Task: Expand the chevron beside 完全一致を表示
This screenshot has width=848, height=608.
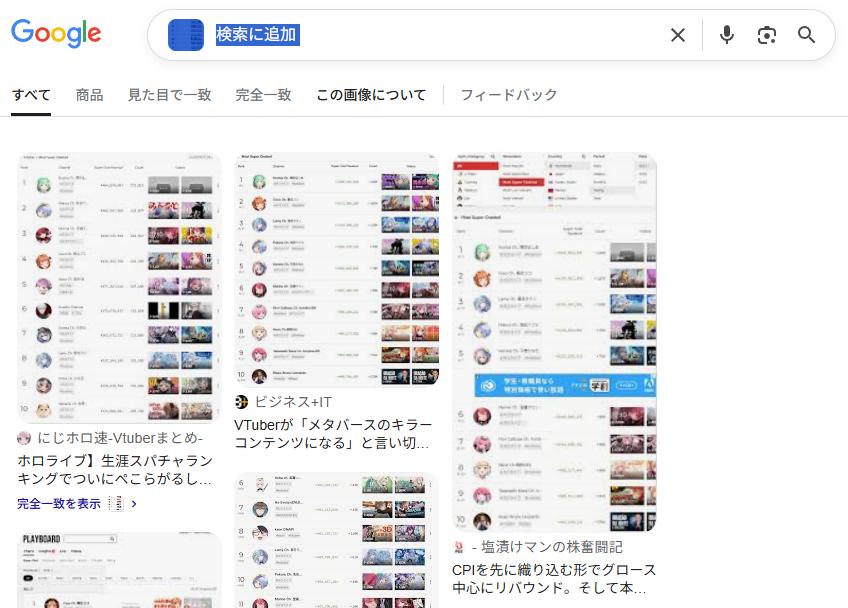Action: click(134, 504)
